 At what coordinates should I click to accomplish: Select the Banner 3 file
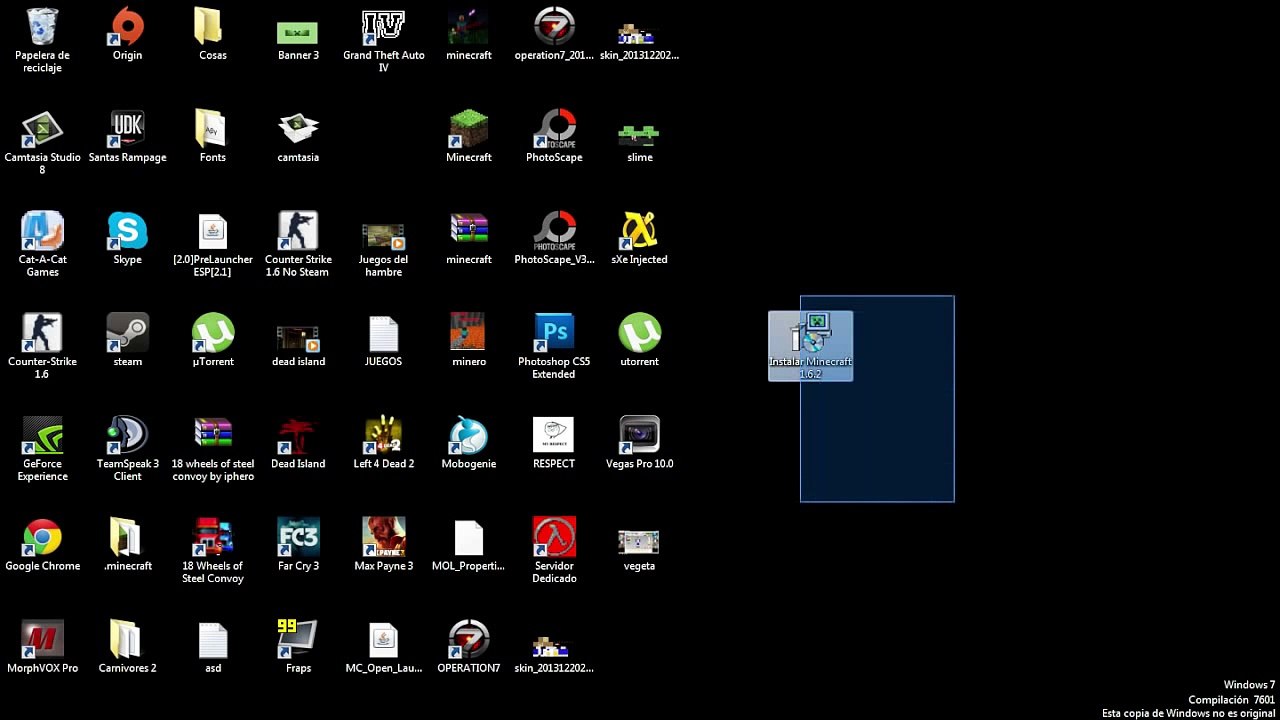(x=298, y=40)
